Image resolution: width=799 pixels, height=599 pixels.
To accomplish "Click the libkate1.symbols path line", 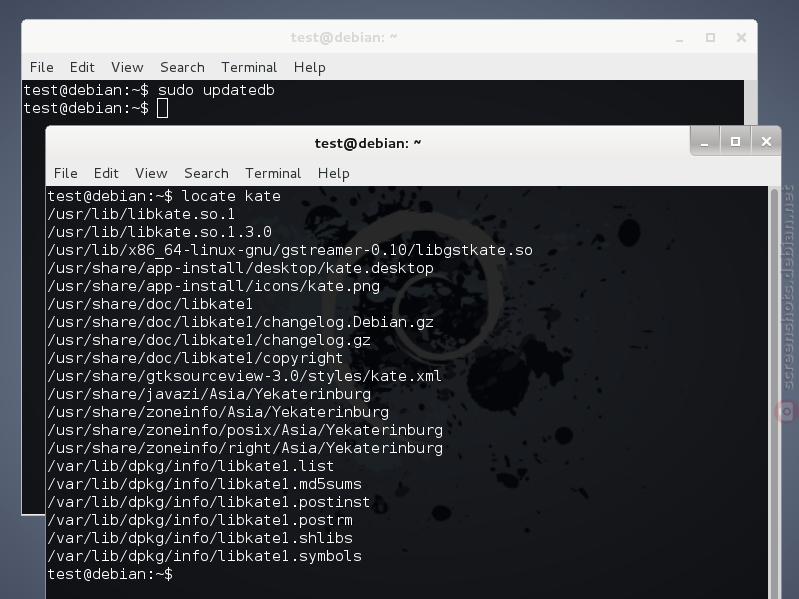I will [204, 556].
